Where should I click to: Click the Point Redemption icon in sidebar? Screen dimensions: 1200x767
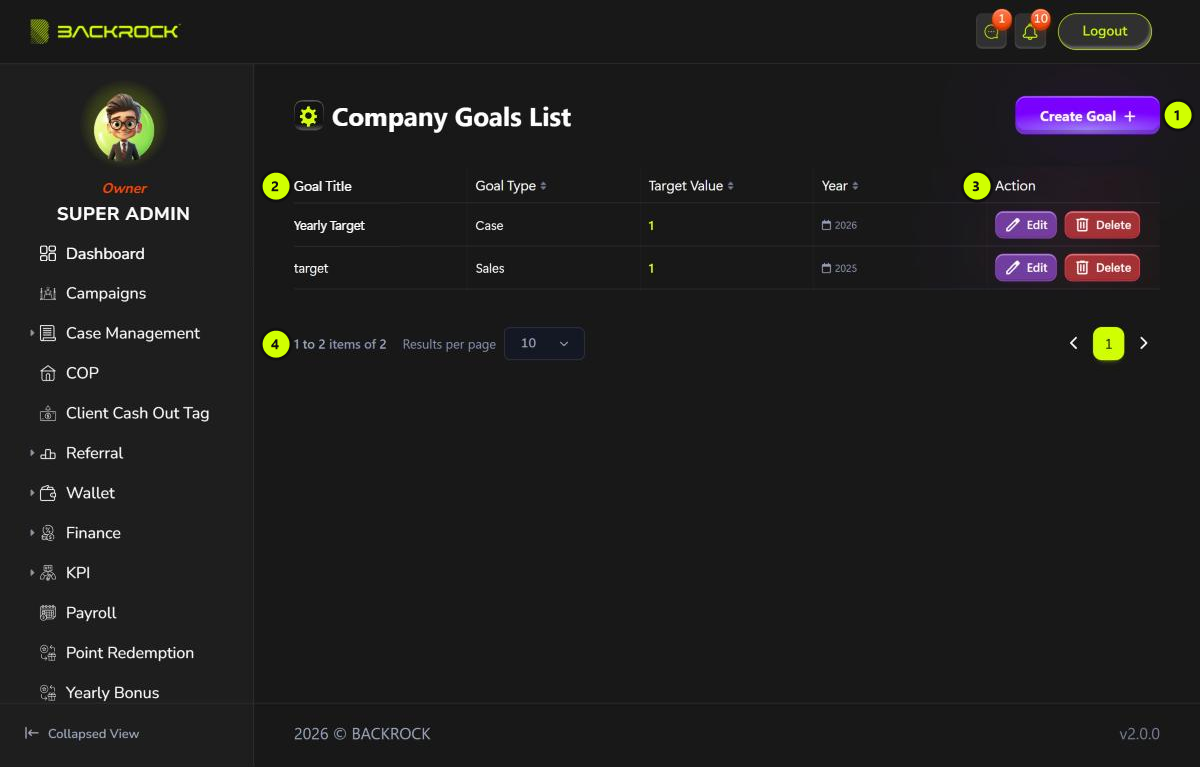tap(48, 654)
